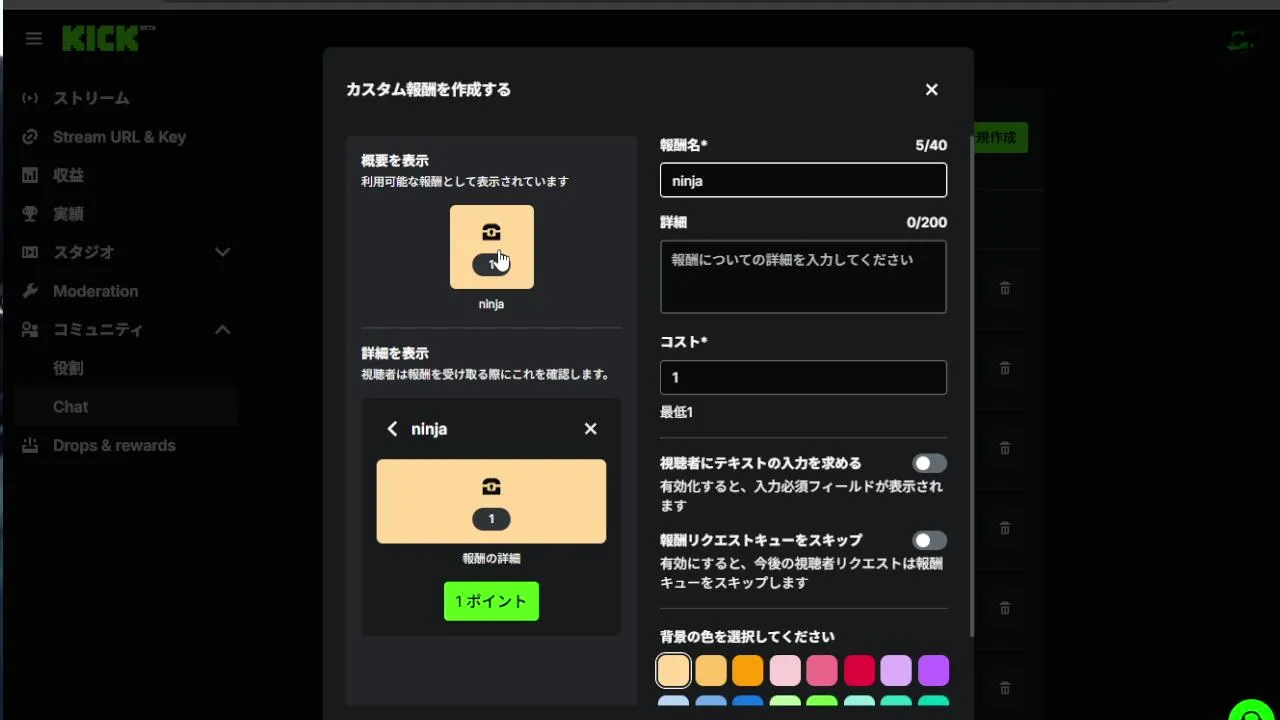The width and height of the screenshot is (1280, 720).
Task: Click the green 1ポイント button
Action: tap(491, 601)
